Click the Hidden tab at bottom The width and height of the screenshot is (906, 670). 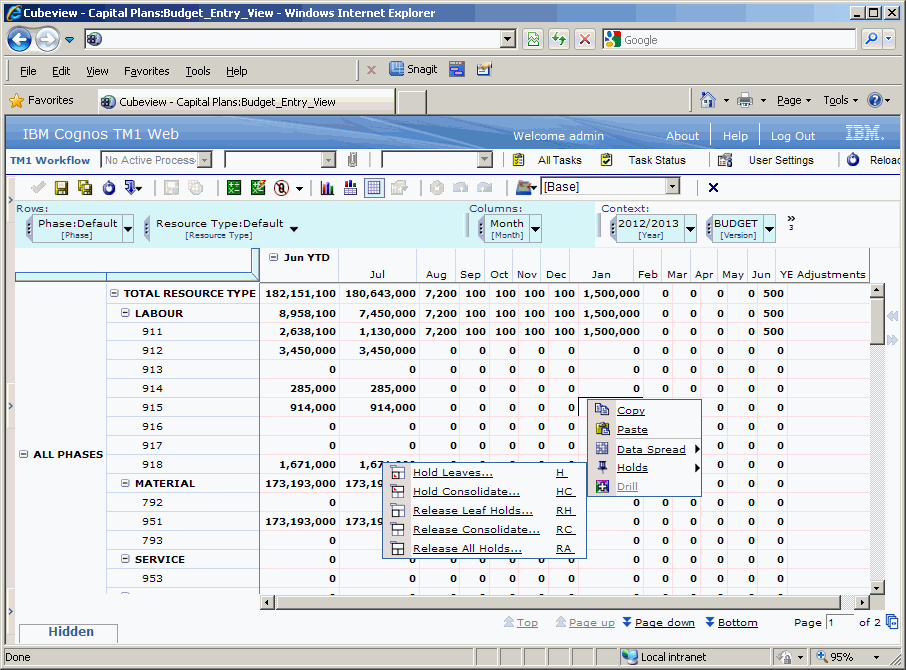tap(68, 632)
